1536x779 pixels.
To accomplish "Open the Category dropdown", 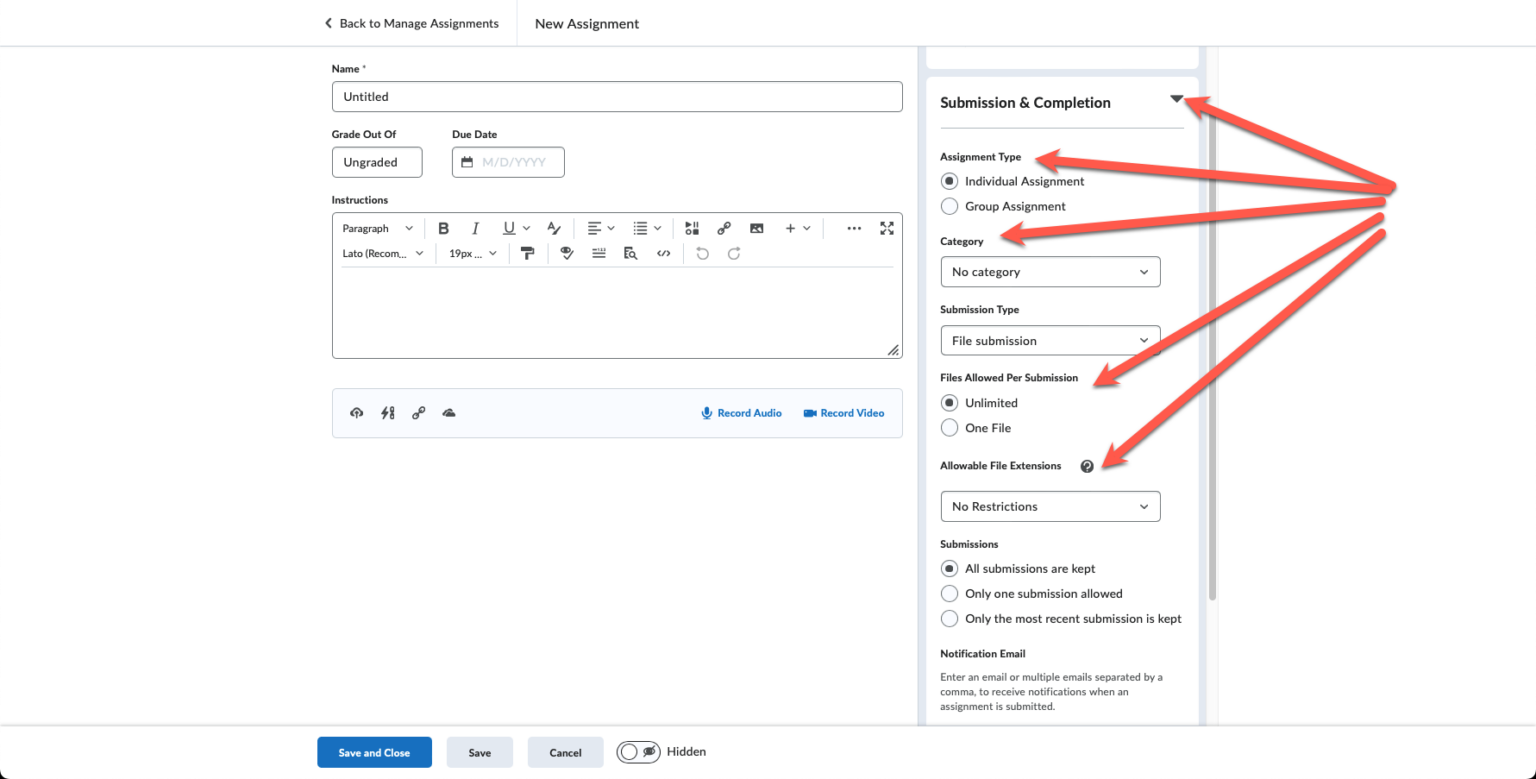I will (x=1049, y=271).
